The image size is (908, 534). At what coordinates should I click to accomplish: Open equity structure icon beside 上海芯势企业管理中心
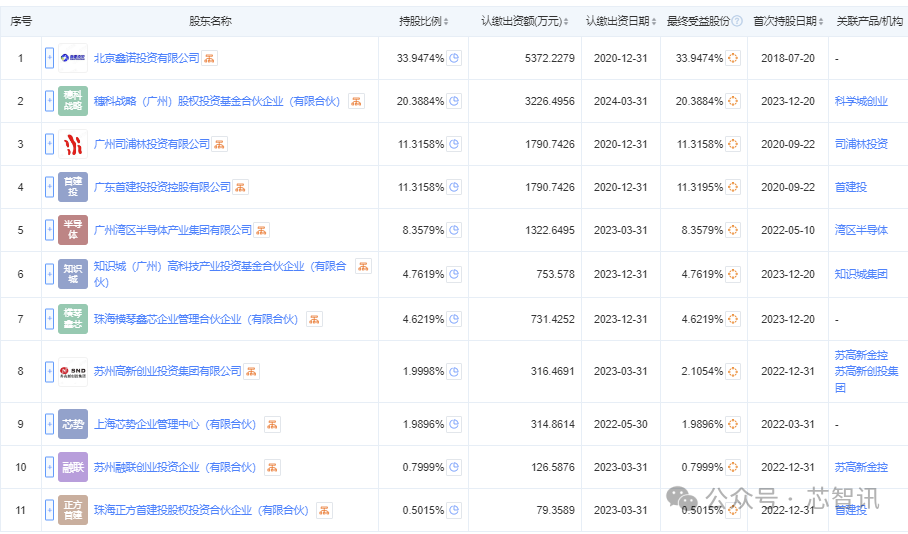[x=272, y=424]
